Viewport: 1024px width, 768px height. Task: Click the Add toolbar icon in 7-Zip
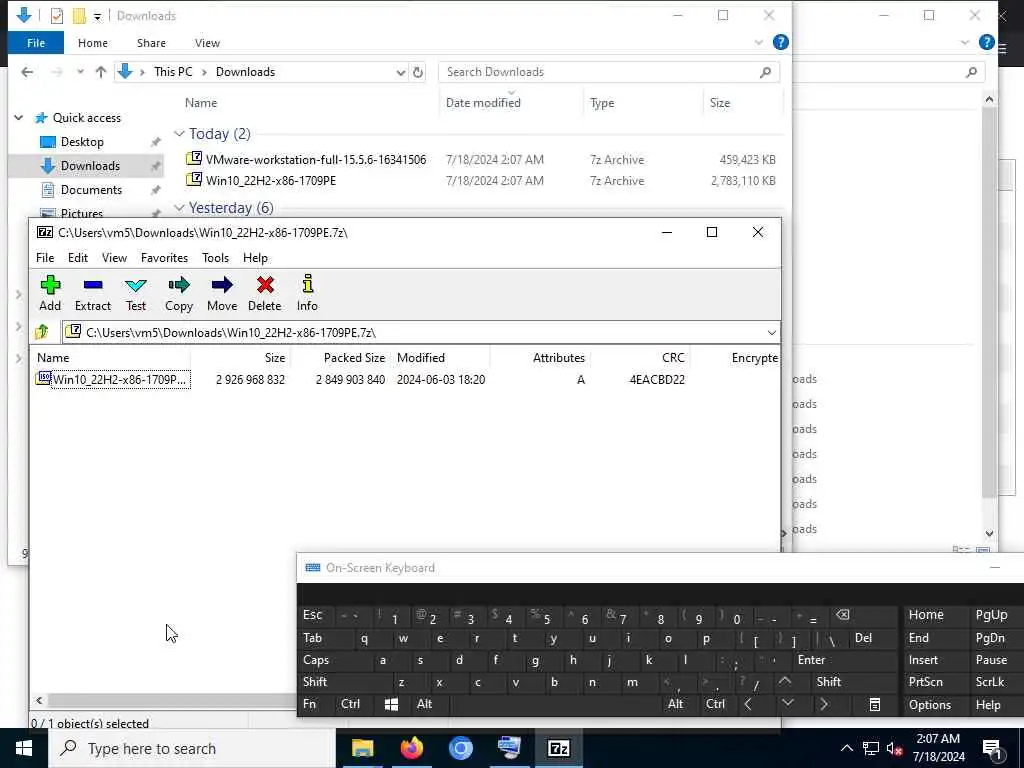click(50, 293)
